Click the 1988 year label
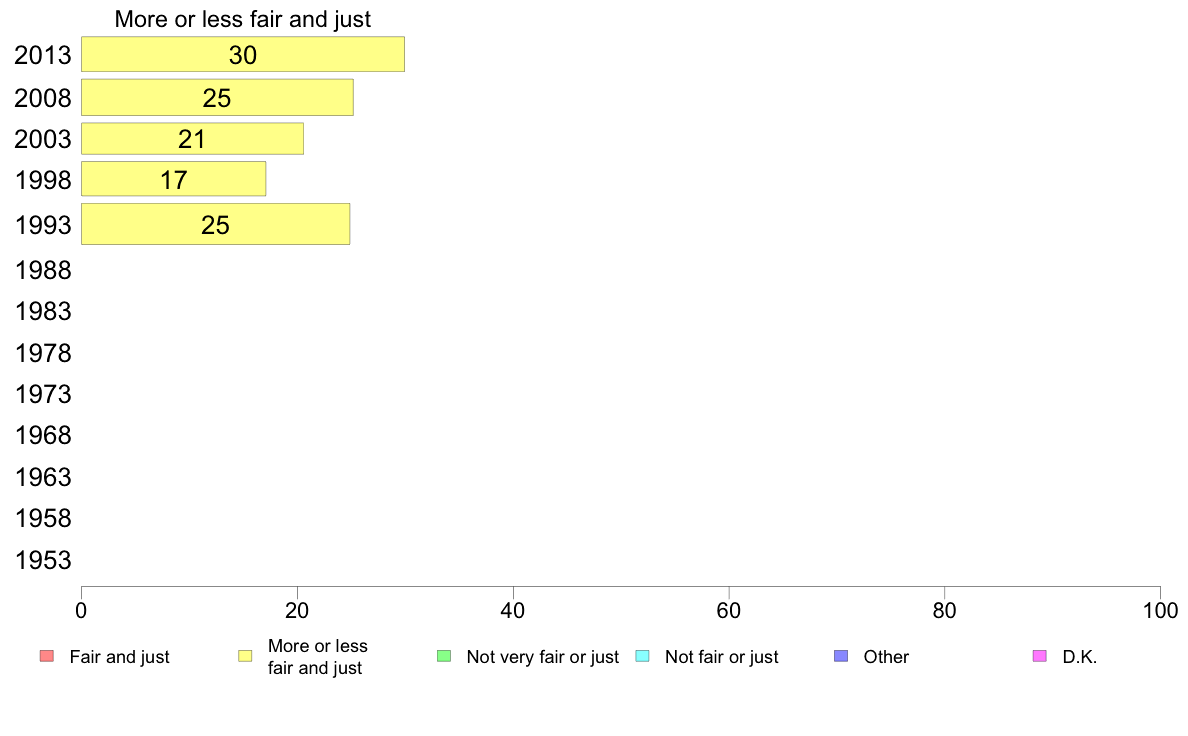The height and width of the screenshot is (736, 1188). 43,271
